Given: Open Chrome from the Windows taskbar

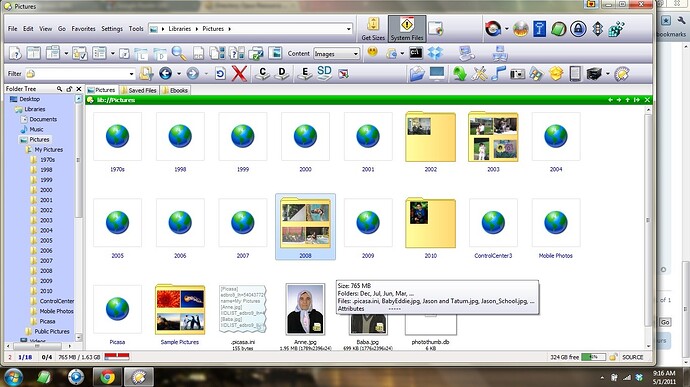Looking at the screenshot, I should click(107, 377).
